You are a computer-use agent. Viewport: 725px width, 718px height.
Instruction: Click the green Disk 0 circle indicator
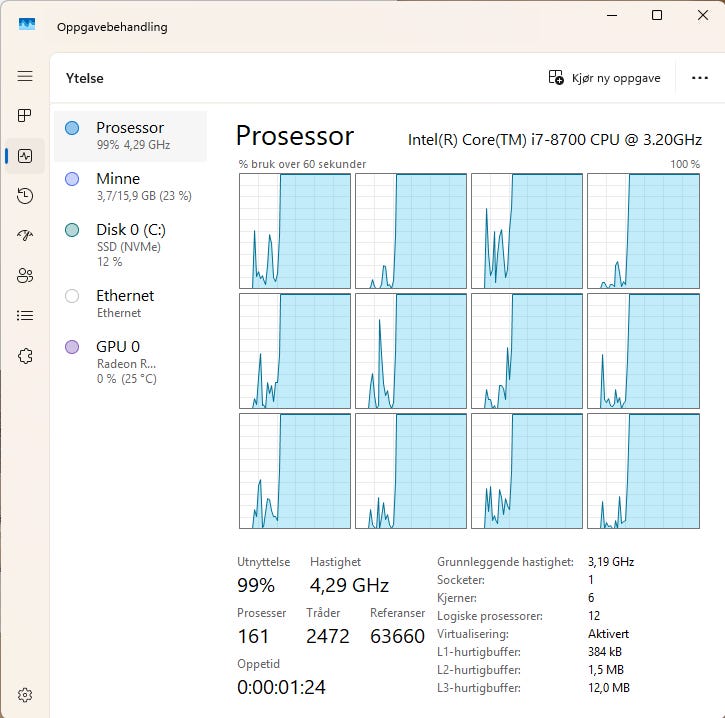72,230
